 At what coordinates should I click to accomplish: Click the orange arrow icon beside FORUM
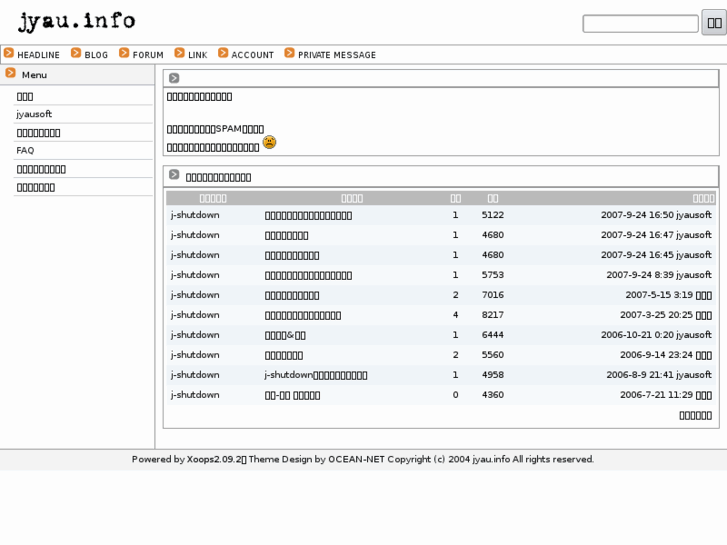124,53
